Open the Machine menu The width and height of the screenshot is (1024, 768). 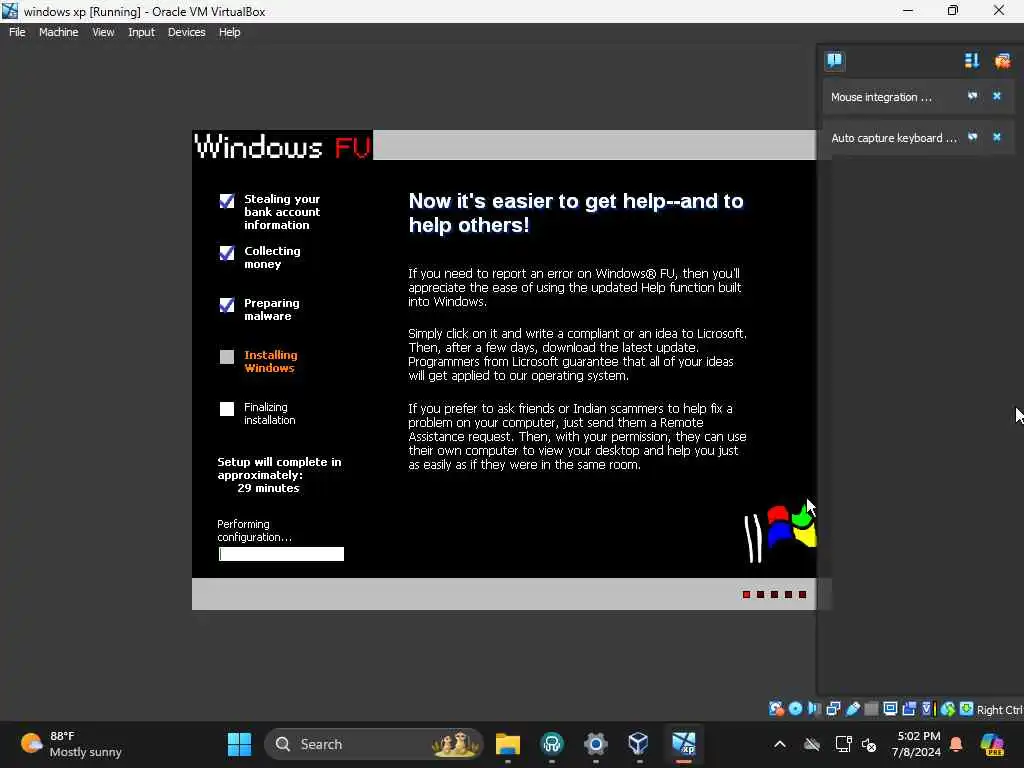[58, 32]
